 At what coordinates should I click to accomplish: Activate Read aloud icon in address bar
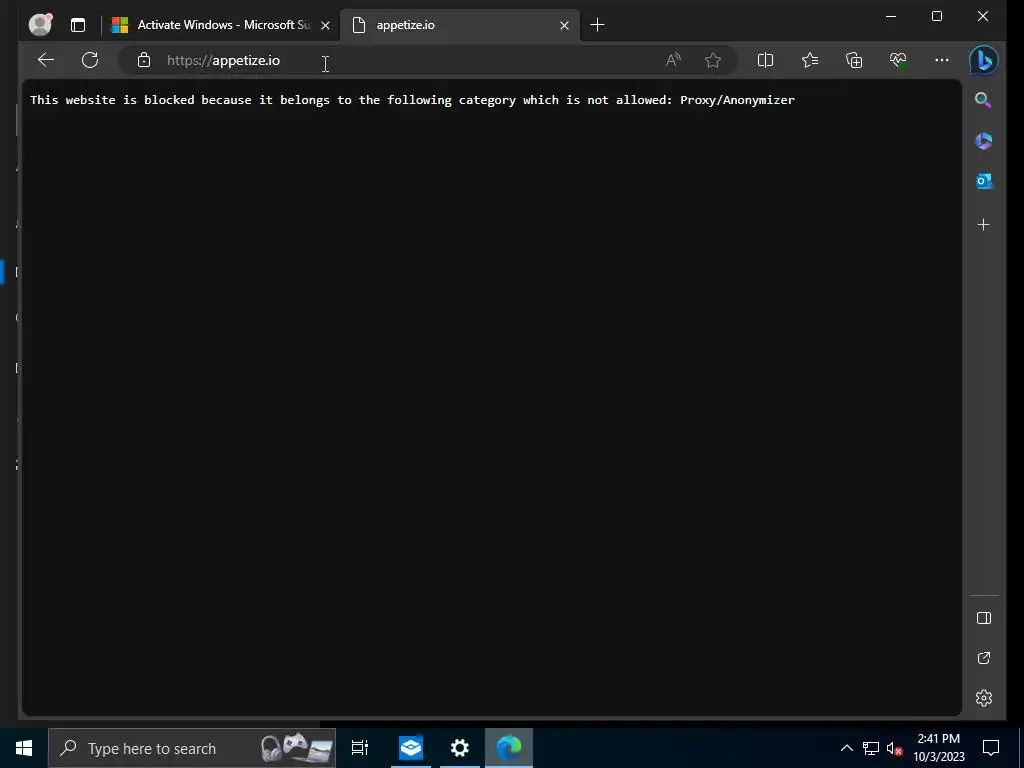[x=673, y=60]
